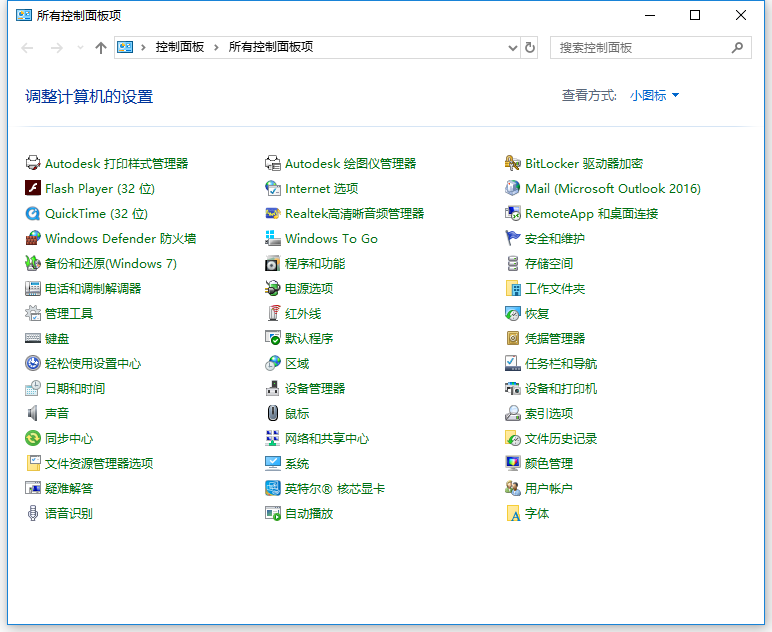
Task: Refresh the control panel view
Action: pos(530,48)
